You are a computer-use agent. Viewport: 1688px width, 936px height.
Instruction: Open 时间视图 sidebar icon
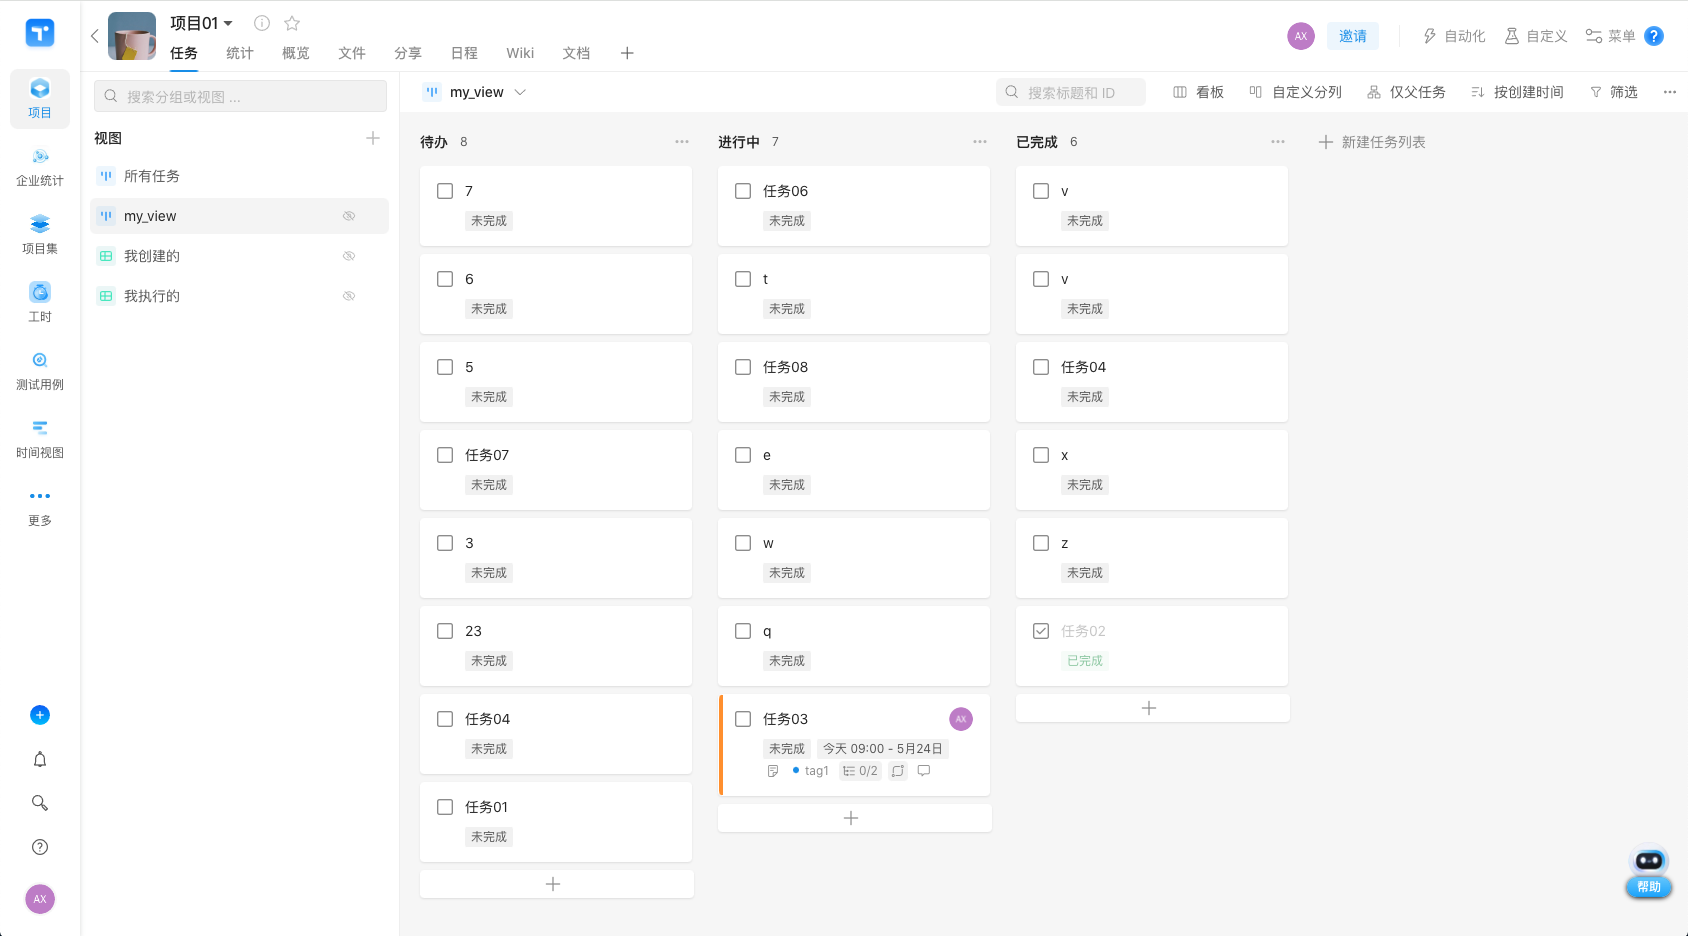[x=40, y=439]
